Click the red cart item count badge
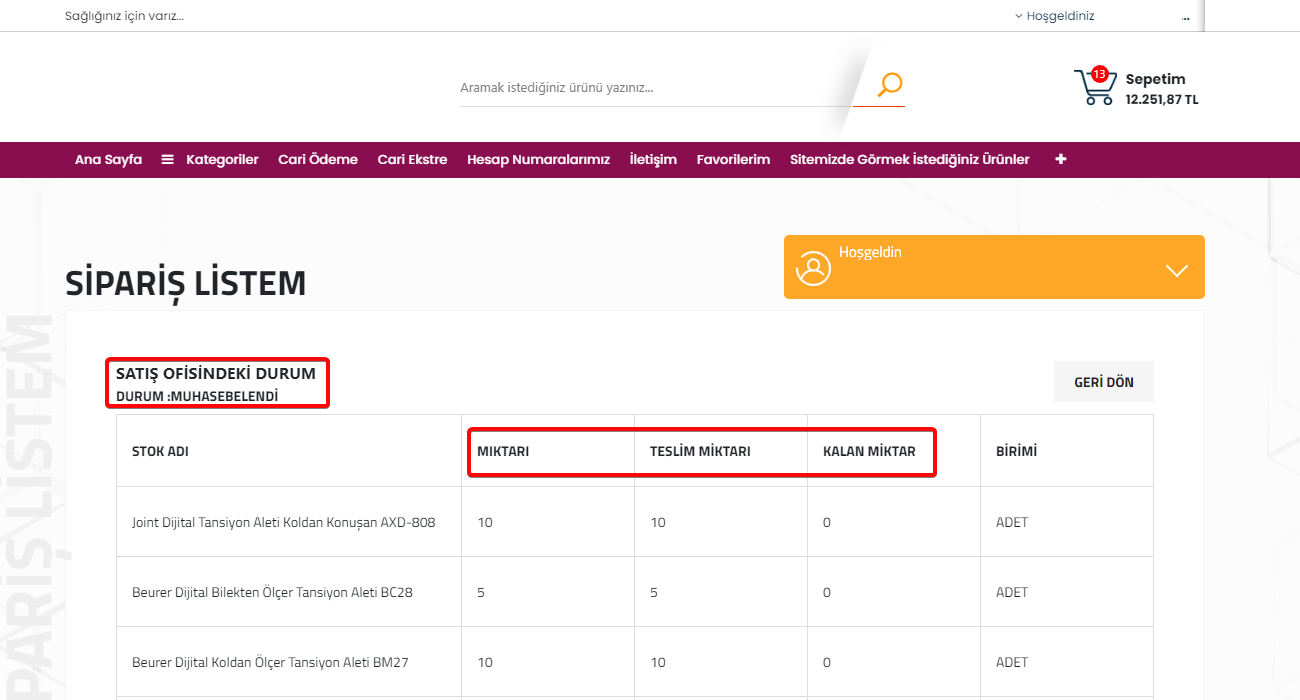Viewport: 1300px width, 700px height. (1099, 74)
